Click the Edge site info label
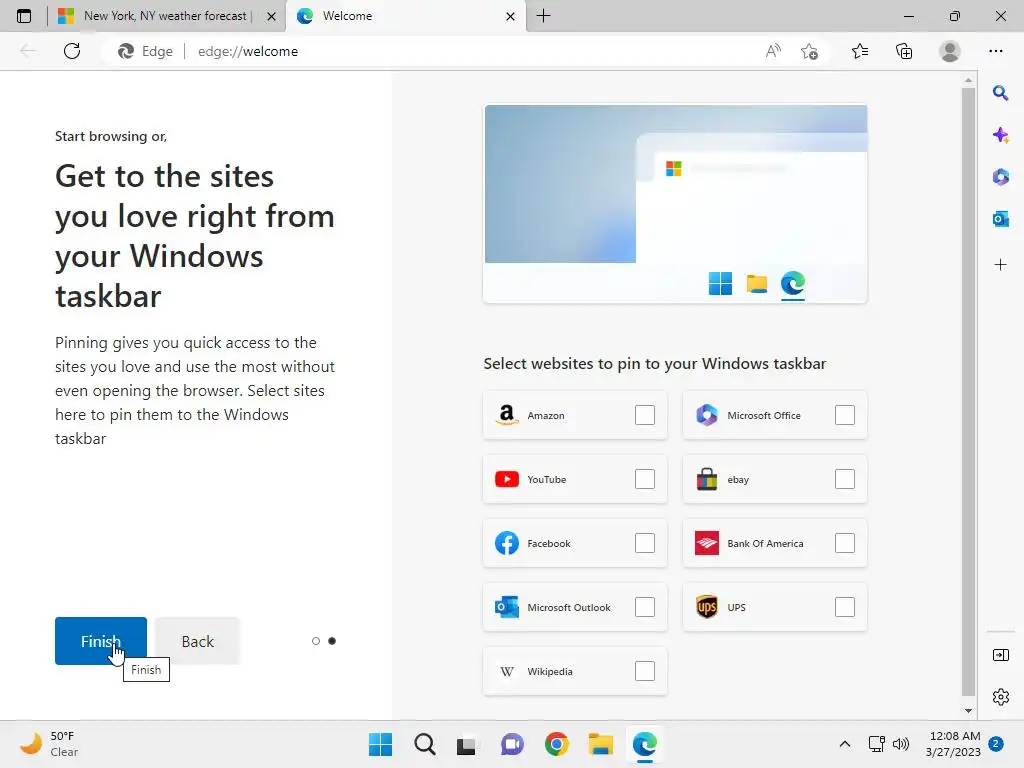Screen dimensions: 1024x768 pyautogui.click(x=145, y=51)
